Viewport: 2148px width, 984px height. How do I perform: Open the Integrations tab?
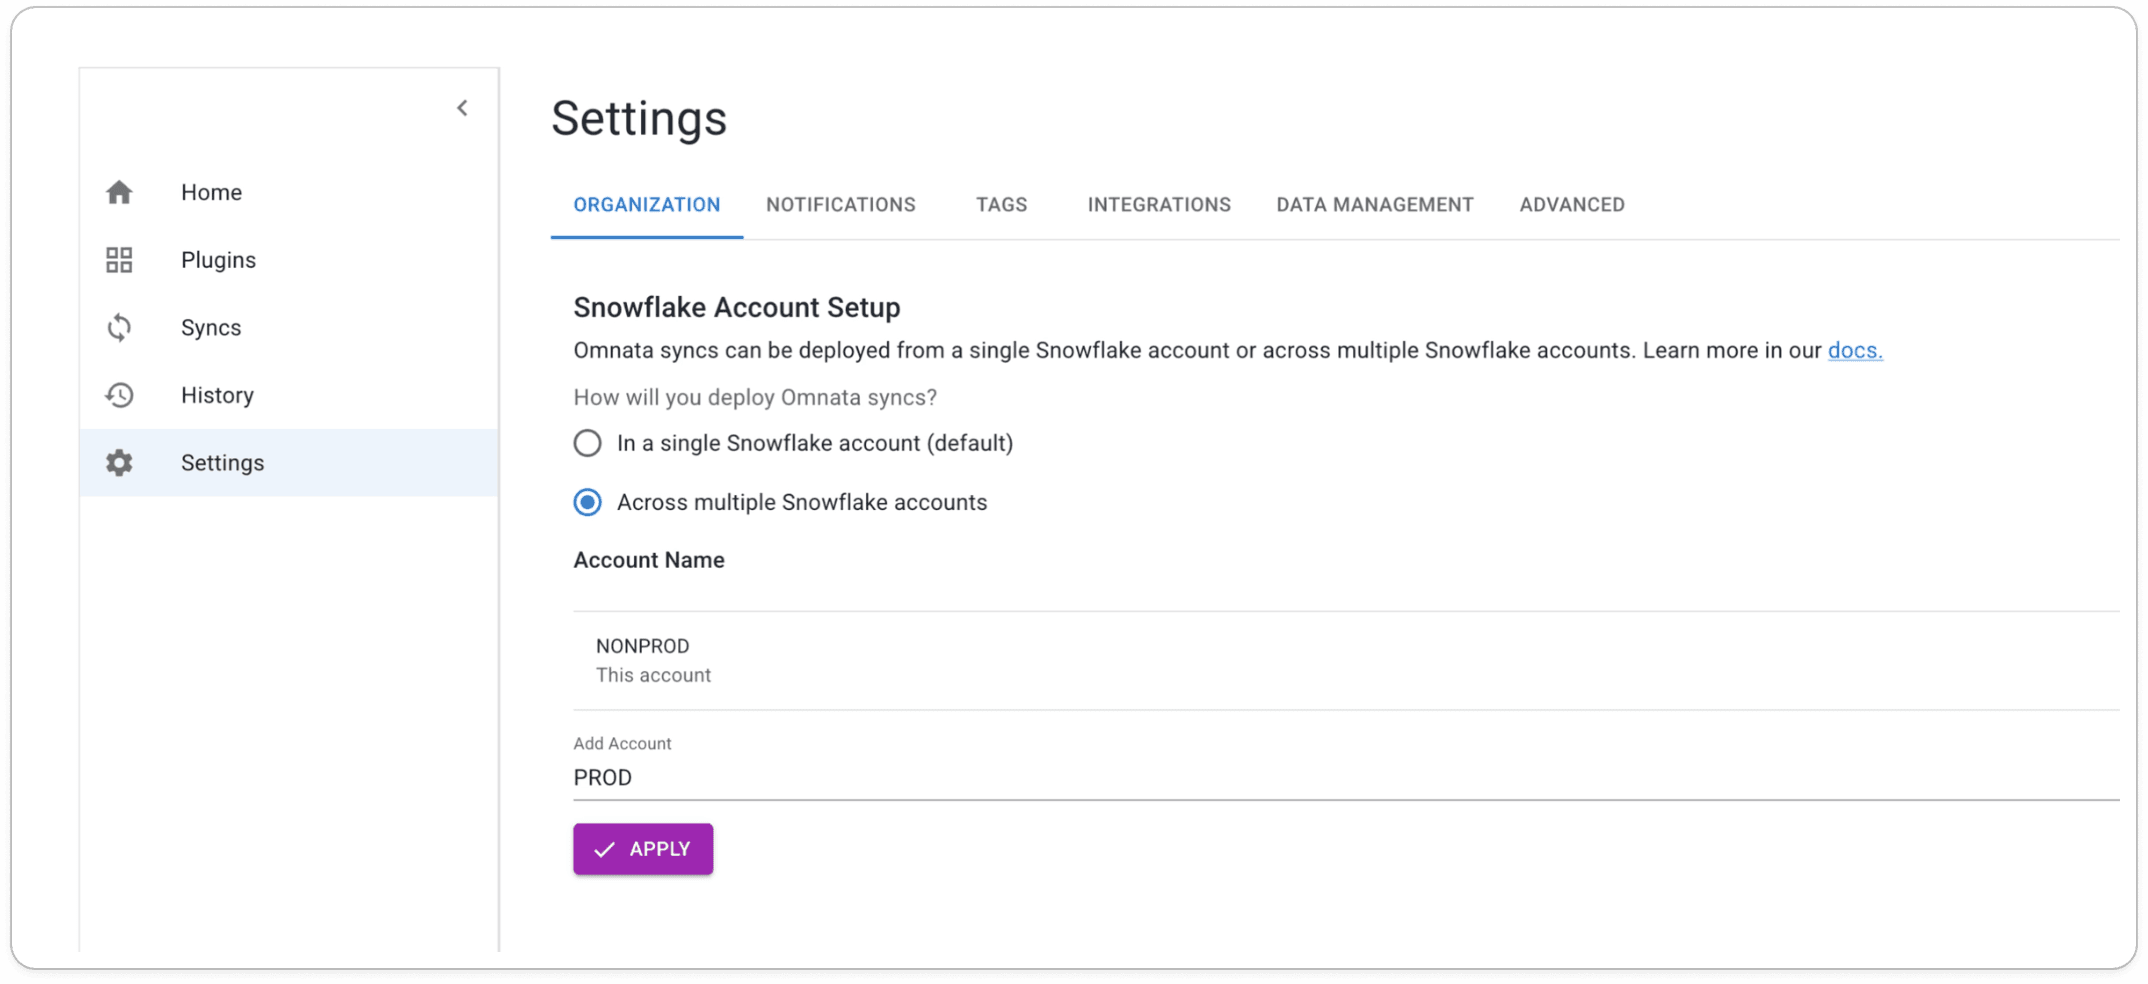pos(1159,205)
